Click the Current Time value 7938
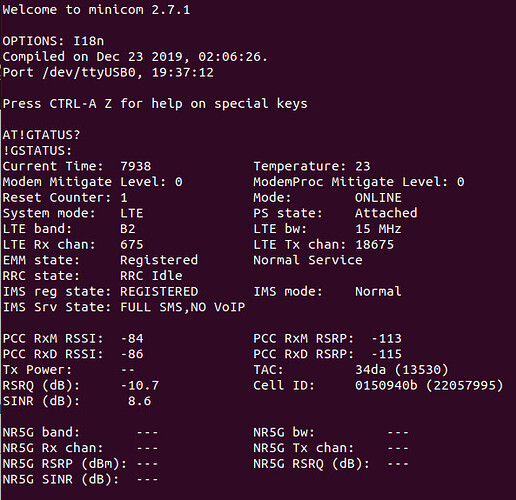516x500 pixels. (x=136, y=166)
